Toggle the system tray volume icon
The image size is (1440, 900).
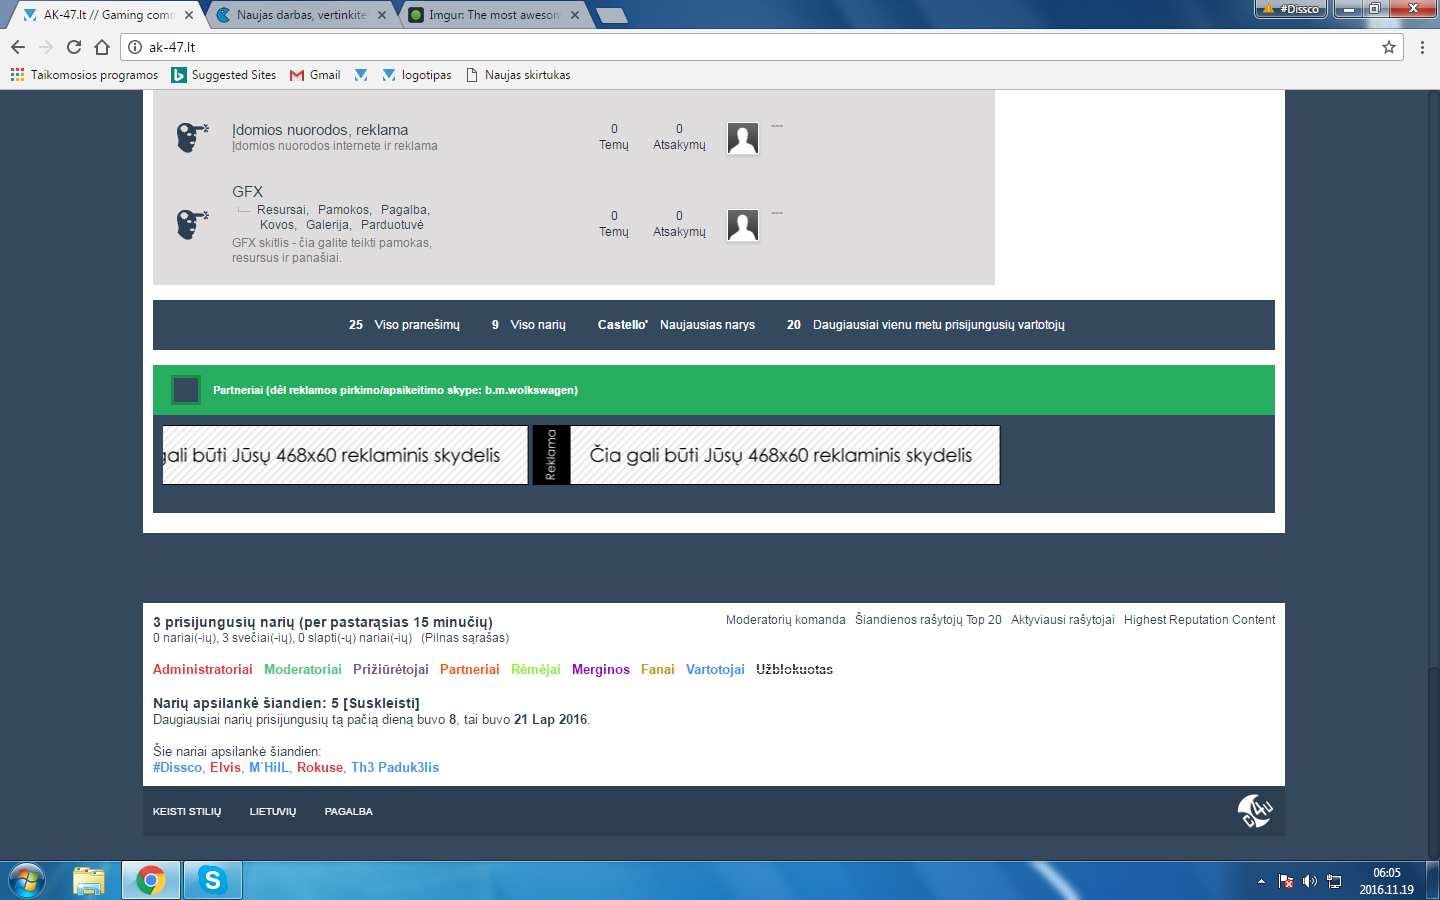(1309, 881)
